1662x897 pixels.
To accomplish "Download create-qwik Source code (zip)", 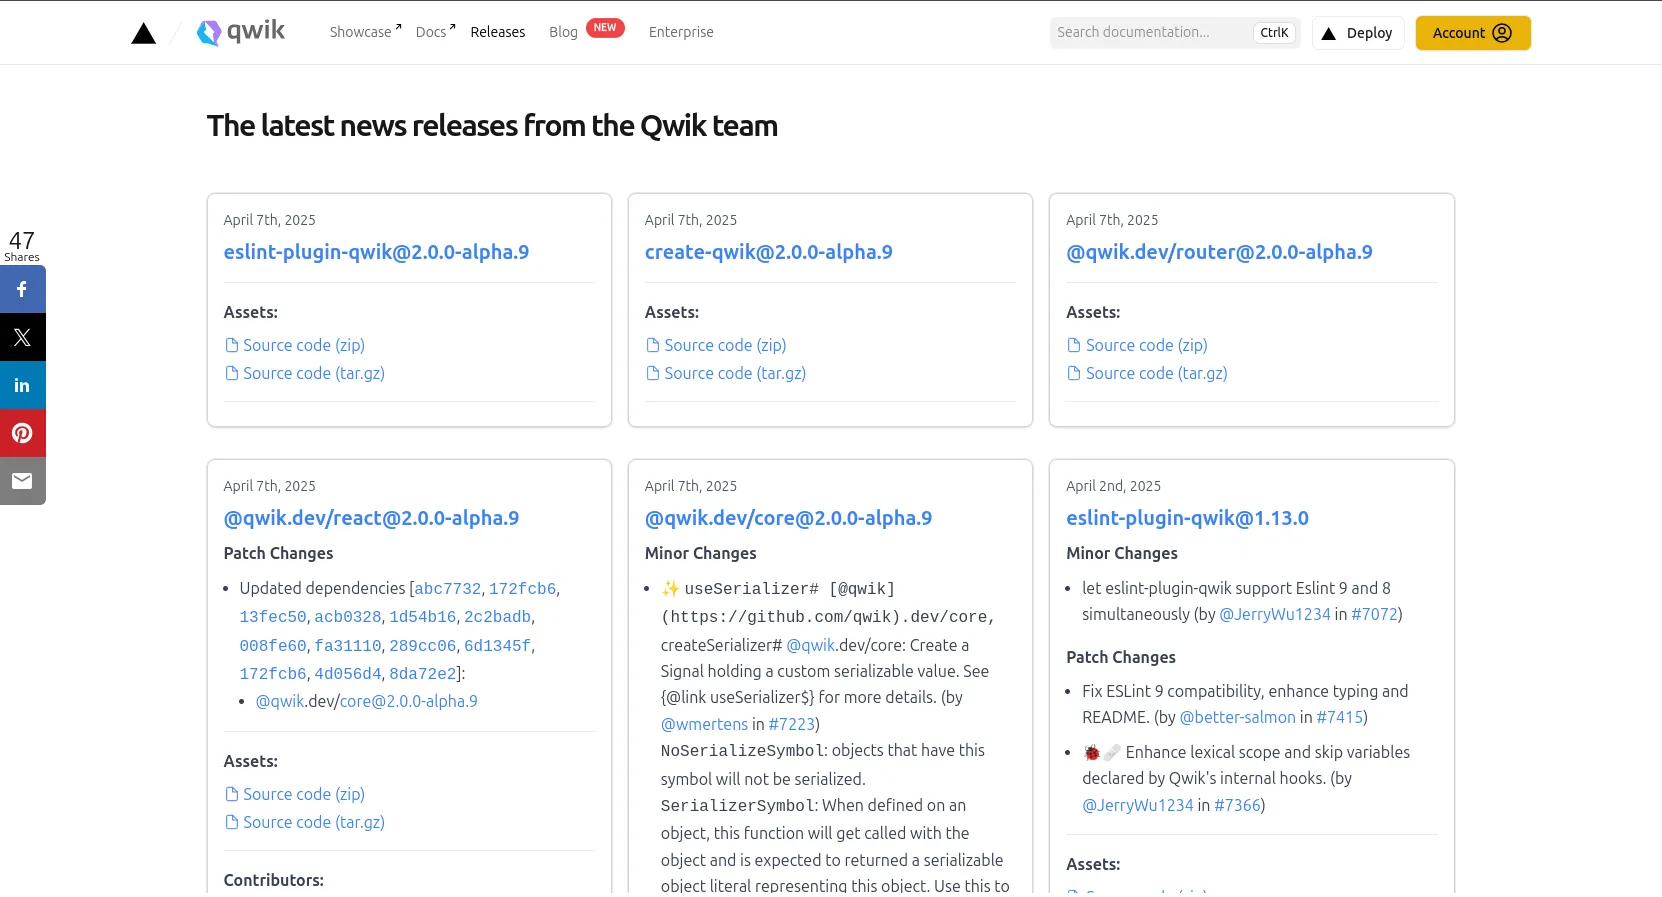I will pyautogui.click(x=725, y=345).
